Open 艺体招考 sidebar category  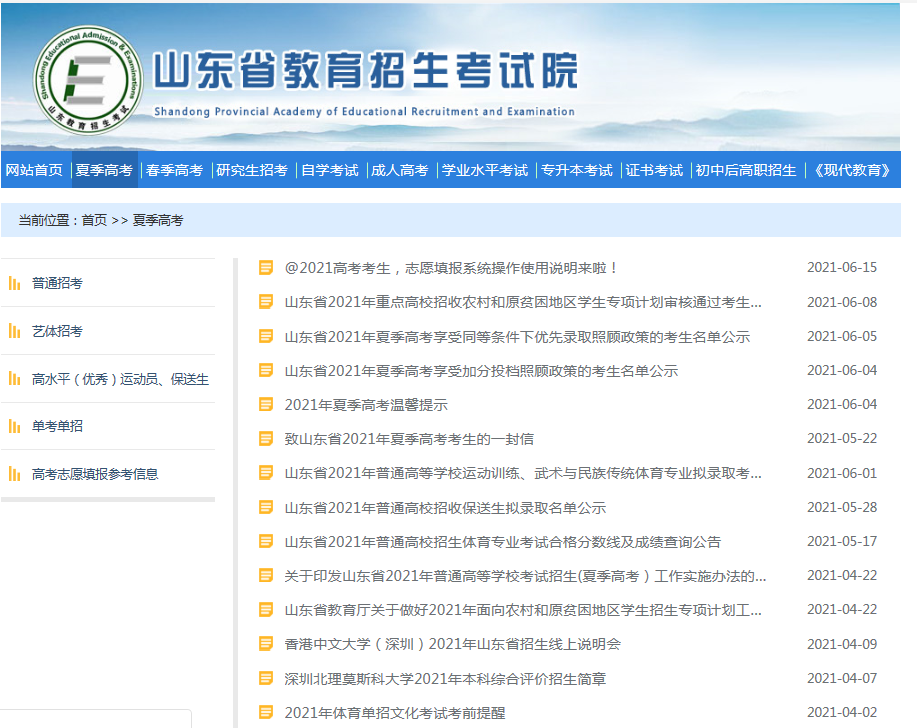point(57,331)
